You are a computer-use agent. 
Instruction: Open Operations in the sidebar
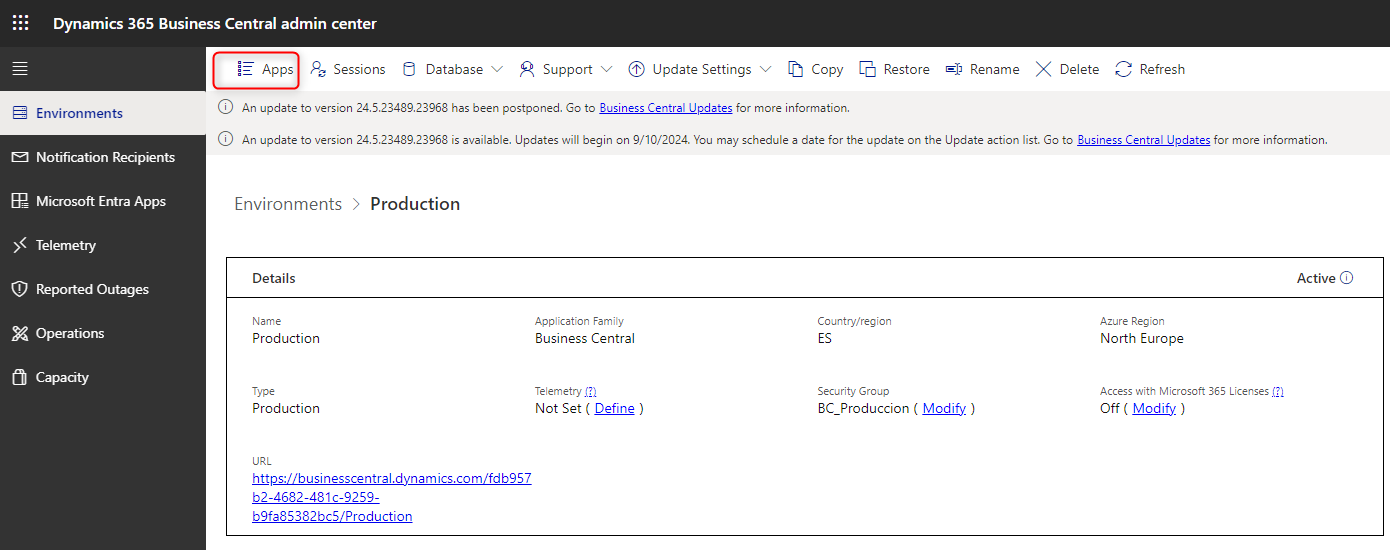click(103, 333)
